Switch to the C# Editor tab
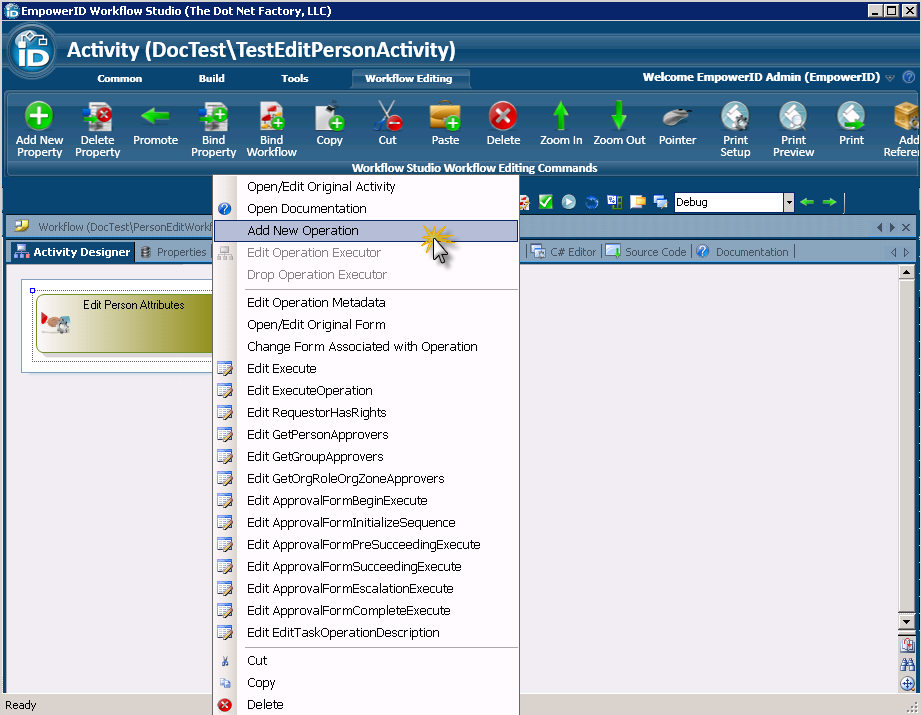Viewport: 922px width, 715px height. pyautogui.click(x=567, y=252)
